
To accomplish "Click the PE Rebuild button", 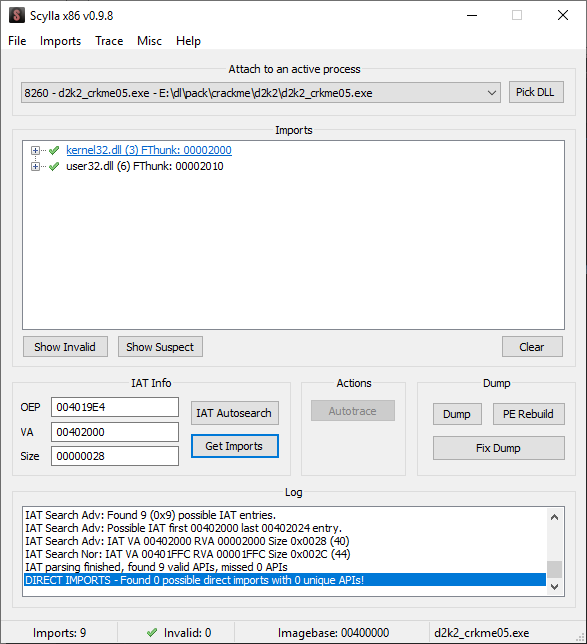I will tap(528, 414).
